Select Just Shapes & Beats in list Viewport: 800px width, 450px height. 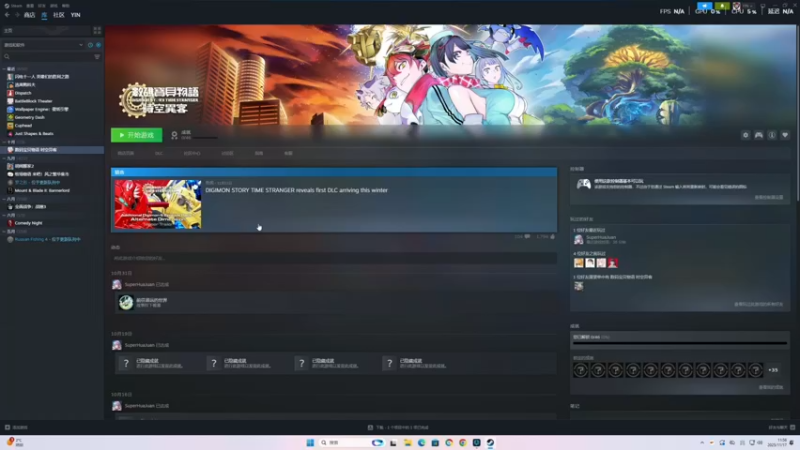click(x=34, y=134)
